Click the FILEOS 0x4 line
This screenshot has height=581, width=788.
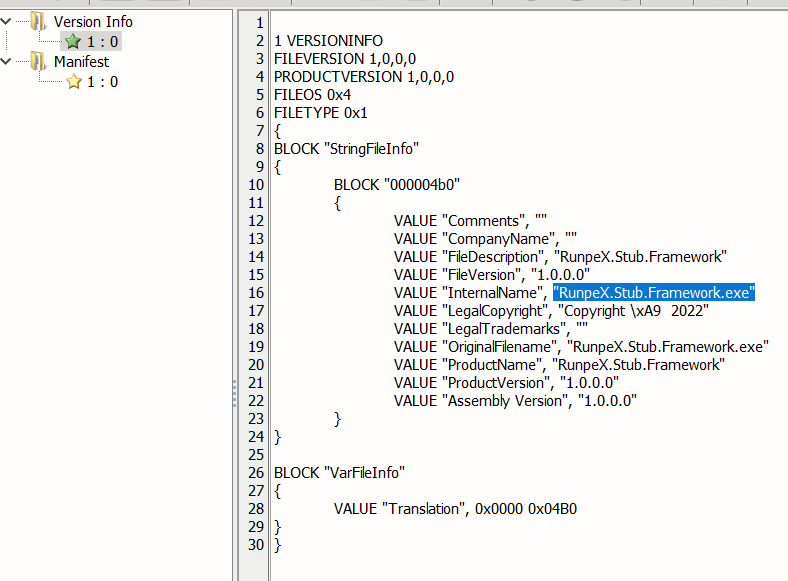tap(312, 95)
